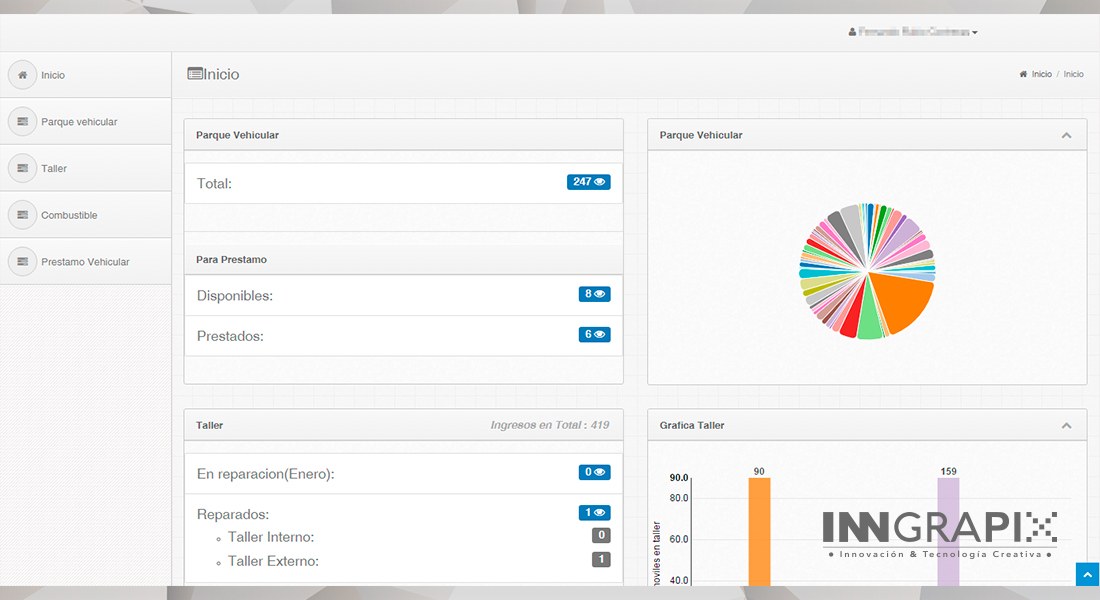View the Prestados 6 eye badge
This screenshot has width=1100, height=600.
[x=594, y=335]
